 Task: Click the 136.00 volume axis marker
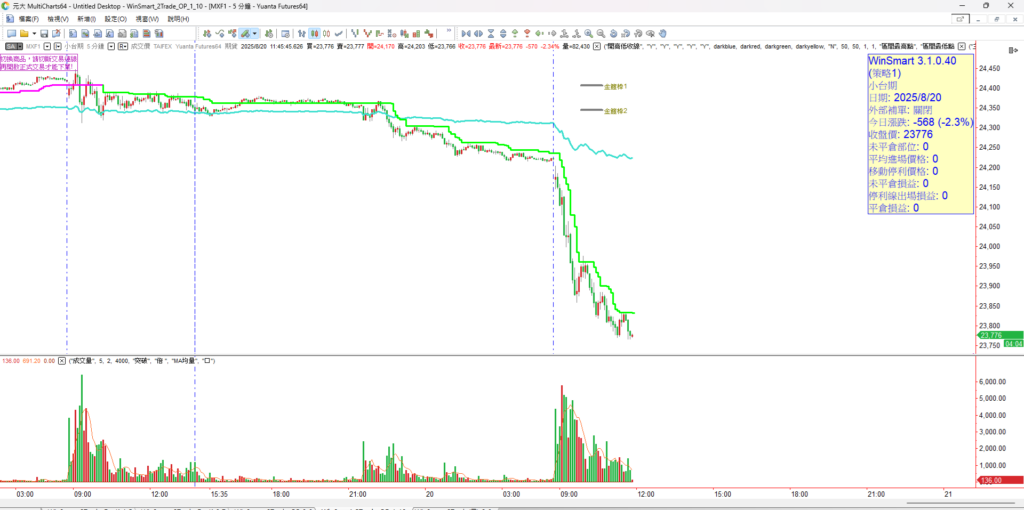tap(999, 480)
